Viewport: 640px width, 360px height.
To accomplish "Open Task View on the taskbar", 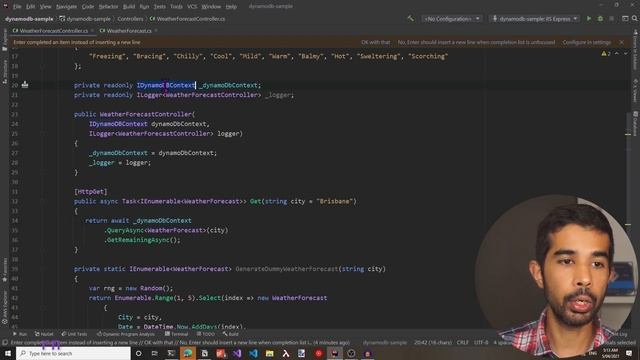I will point(155,353).
